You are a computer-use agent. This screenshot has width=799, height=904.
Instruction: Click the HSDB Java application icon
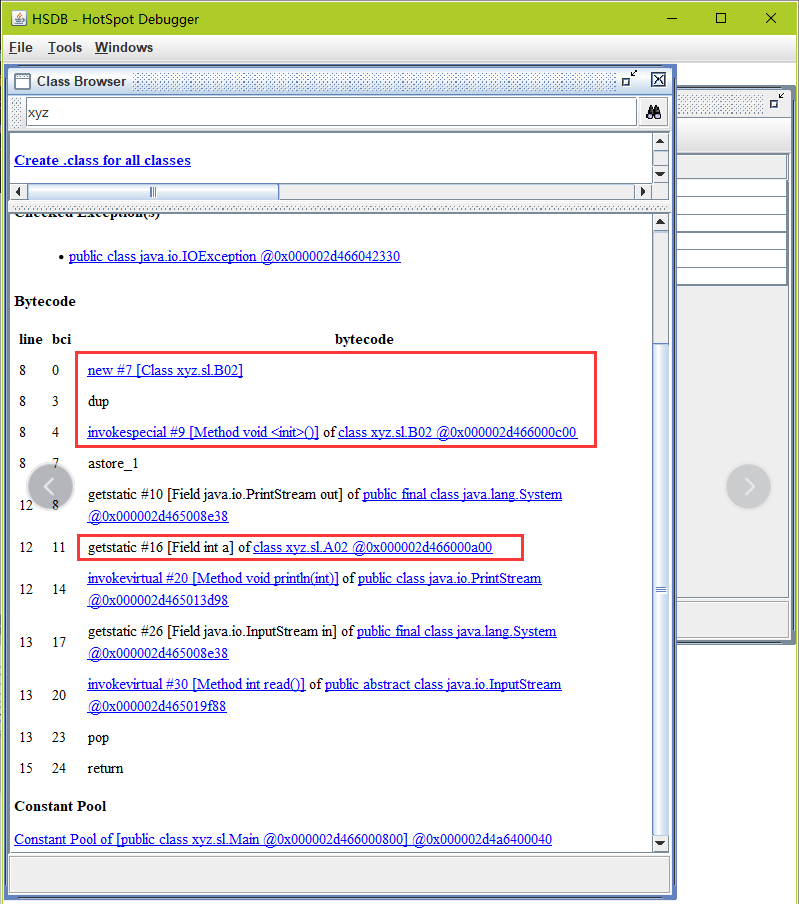16,19
